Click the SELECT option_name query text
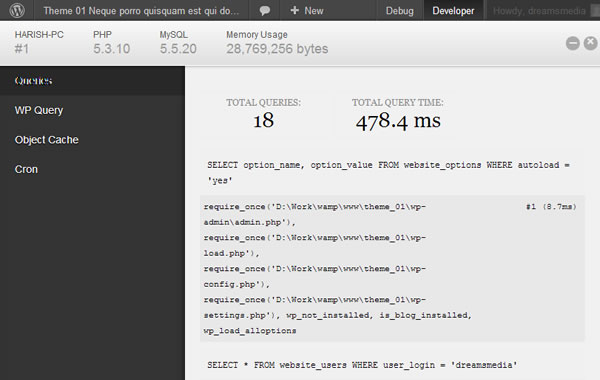 tap(388, 173)
